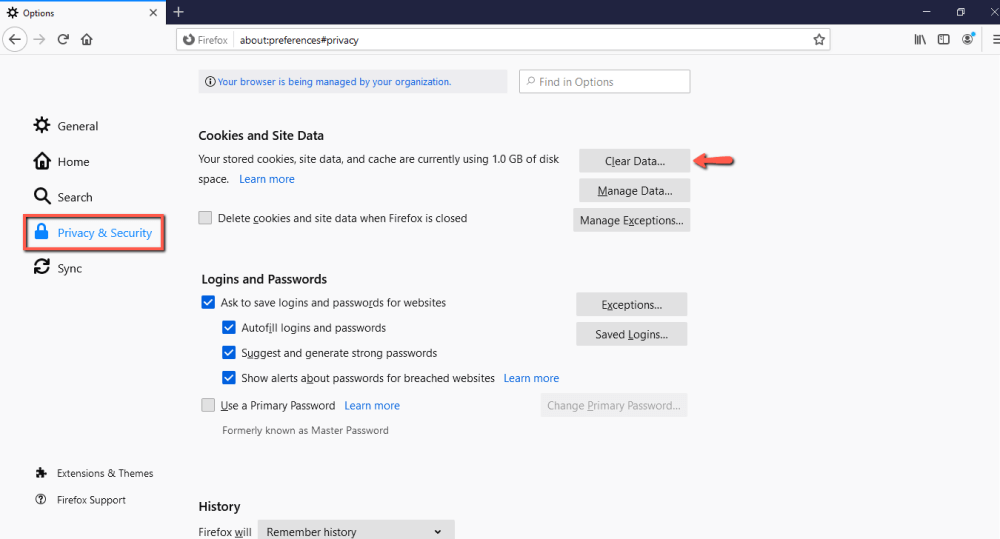The image size is (1000, 539).
Task: Open Learn more about breached websites
Action: pyautogui.click(x=531, y=378)
